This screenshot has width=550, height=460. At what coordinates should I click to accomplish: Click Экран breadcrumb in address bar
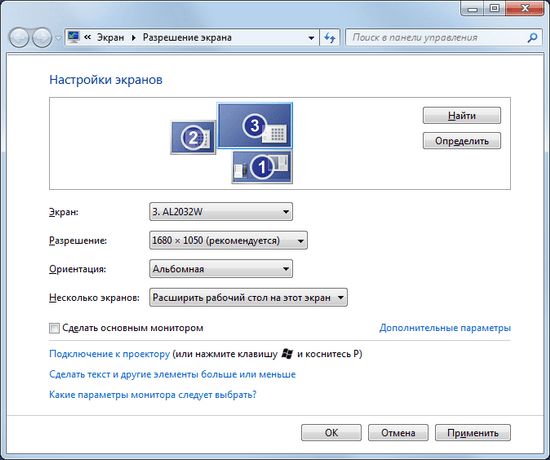pos(110,37)
